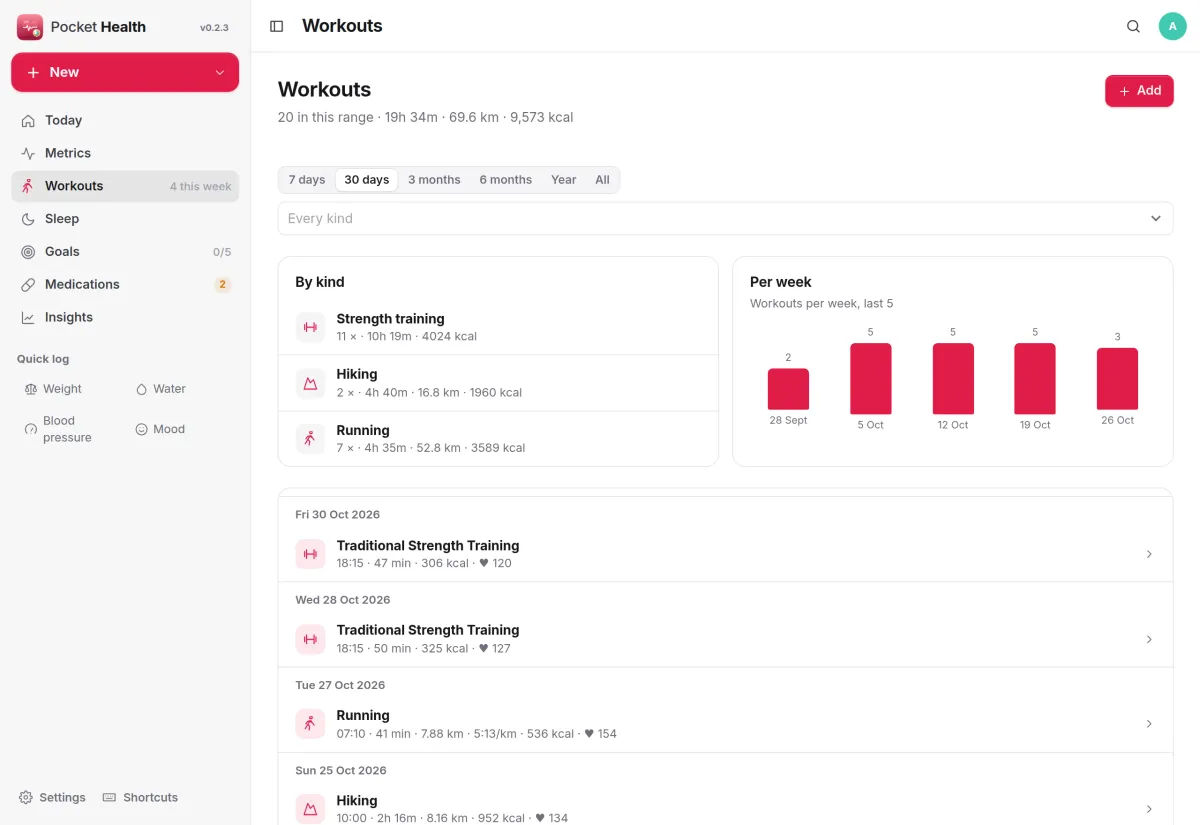Screen dimensions: 1200x825
Task: Click version label v0.2.3
Action: click(x=214, y=28)
